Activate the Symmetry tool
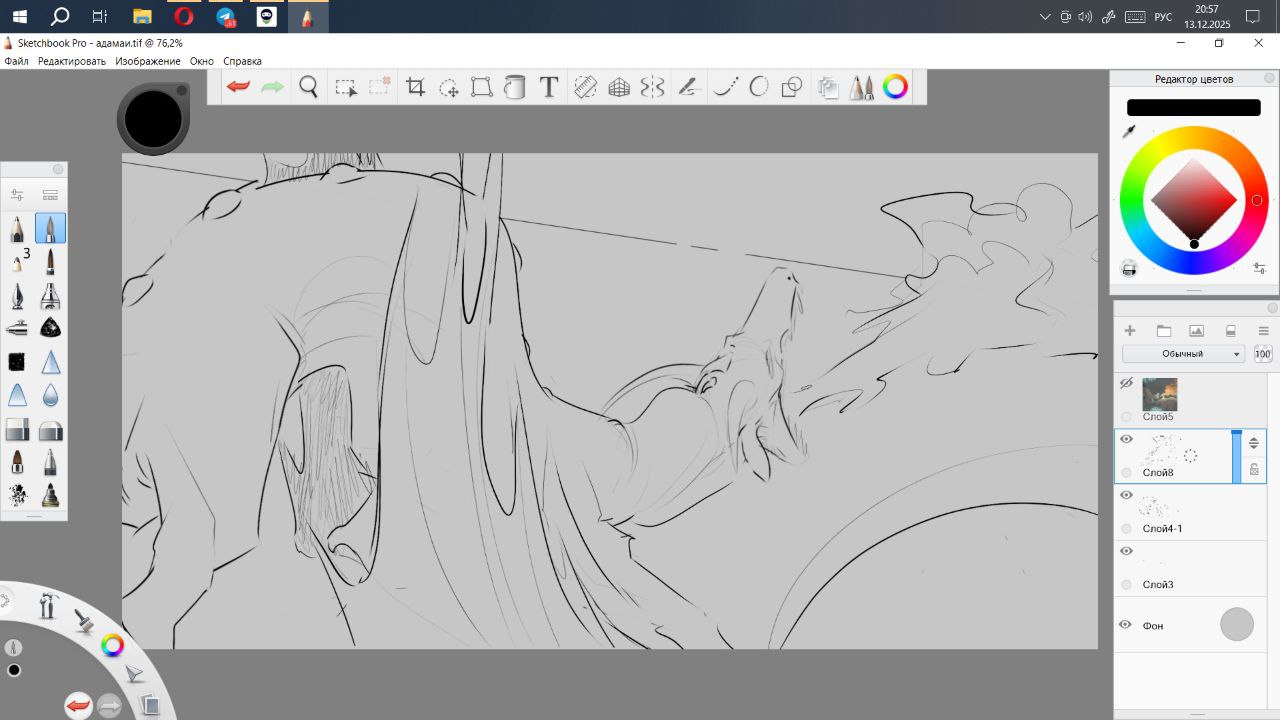 tap(652, 87)
